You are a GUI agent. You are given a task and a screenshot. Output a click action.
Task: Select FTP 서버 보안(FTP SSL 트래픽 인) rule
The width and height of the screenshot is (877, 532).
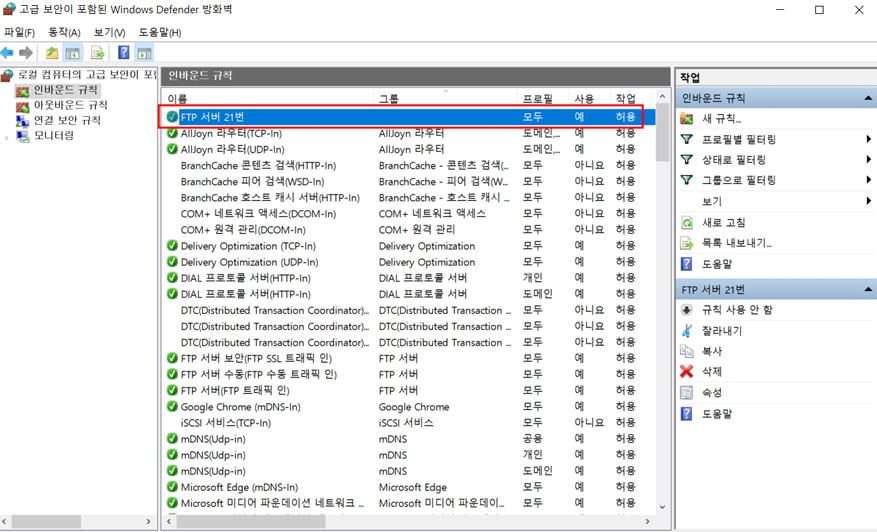point(408,359)
